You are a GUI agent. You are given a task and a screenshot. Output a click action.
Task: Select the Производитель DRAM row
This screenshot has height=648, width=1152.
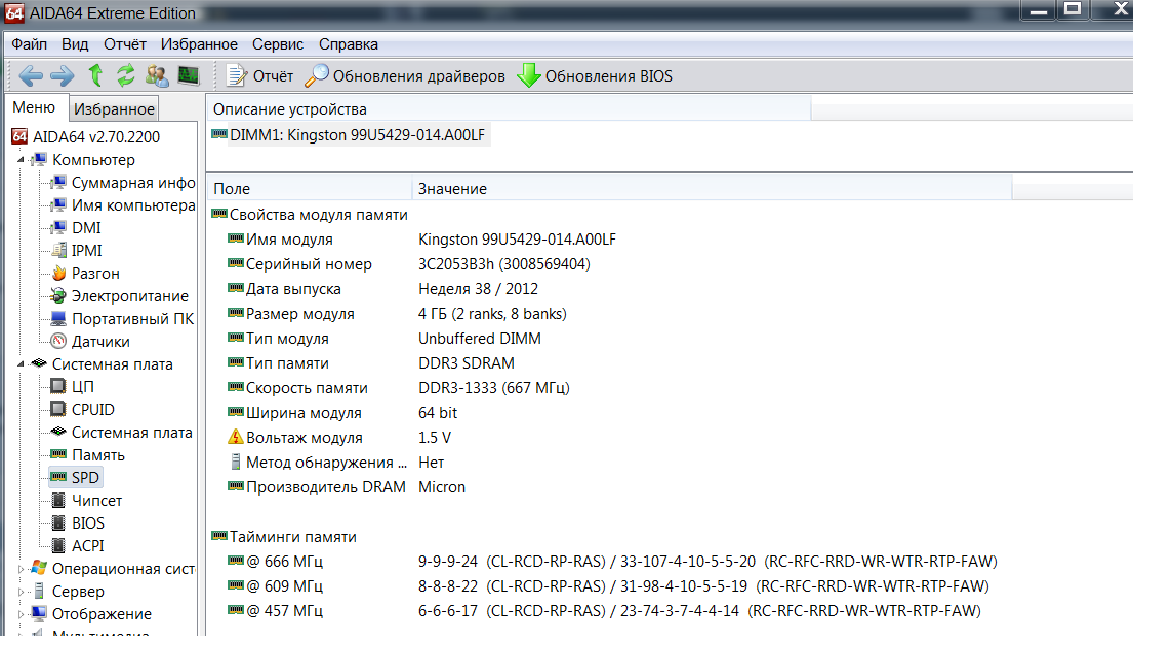[x=346, y=487]
